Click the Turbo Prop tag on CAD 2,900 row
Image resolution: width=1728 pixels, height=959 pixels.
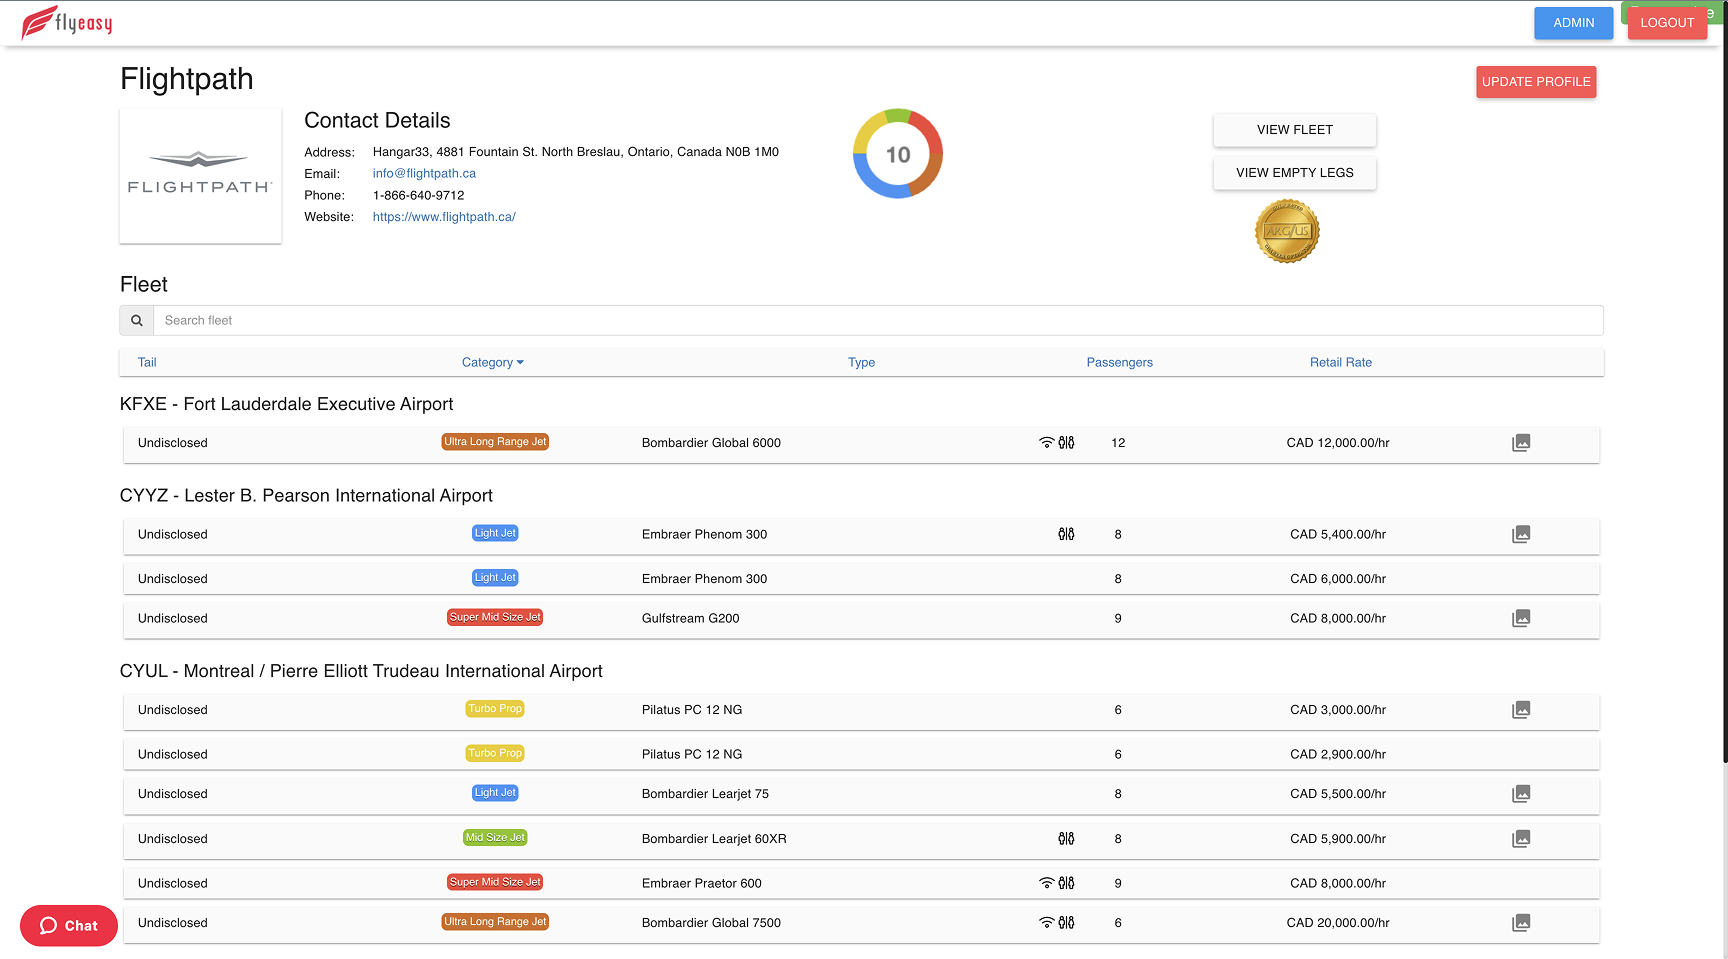495,753
